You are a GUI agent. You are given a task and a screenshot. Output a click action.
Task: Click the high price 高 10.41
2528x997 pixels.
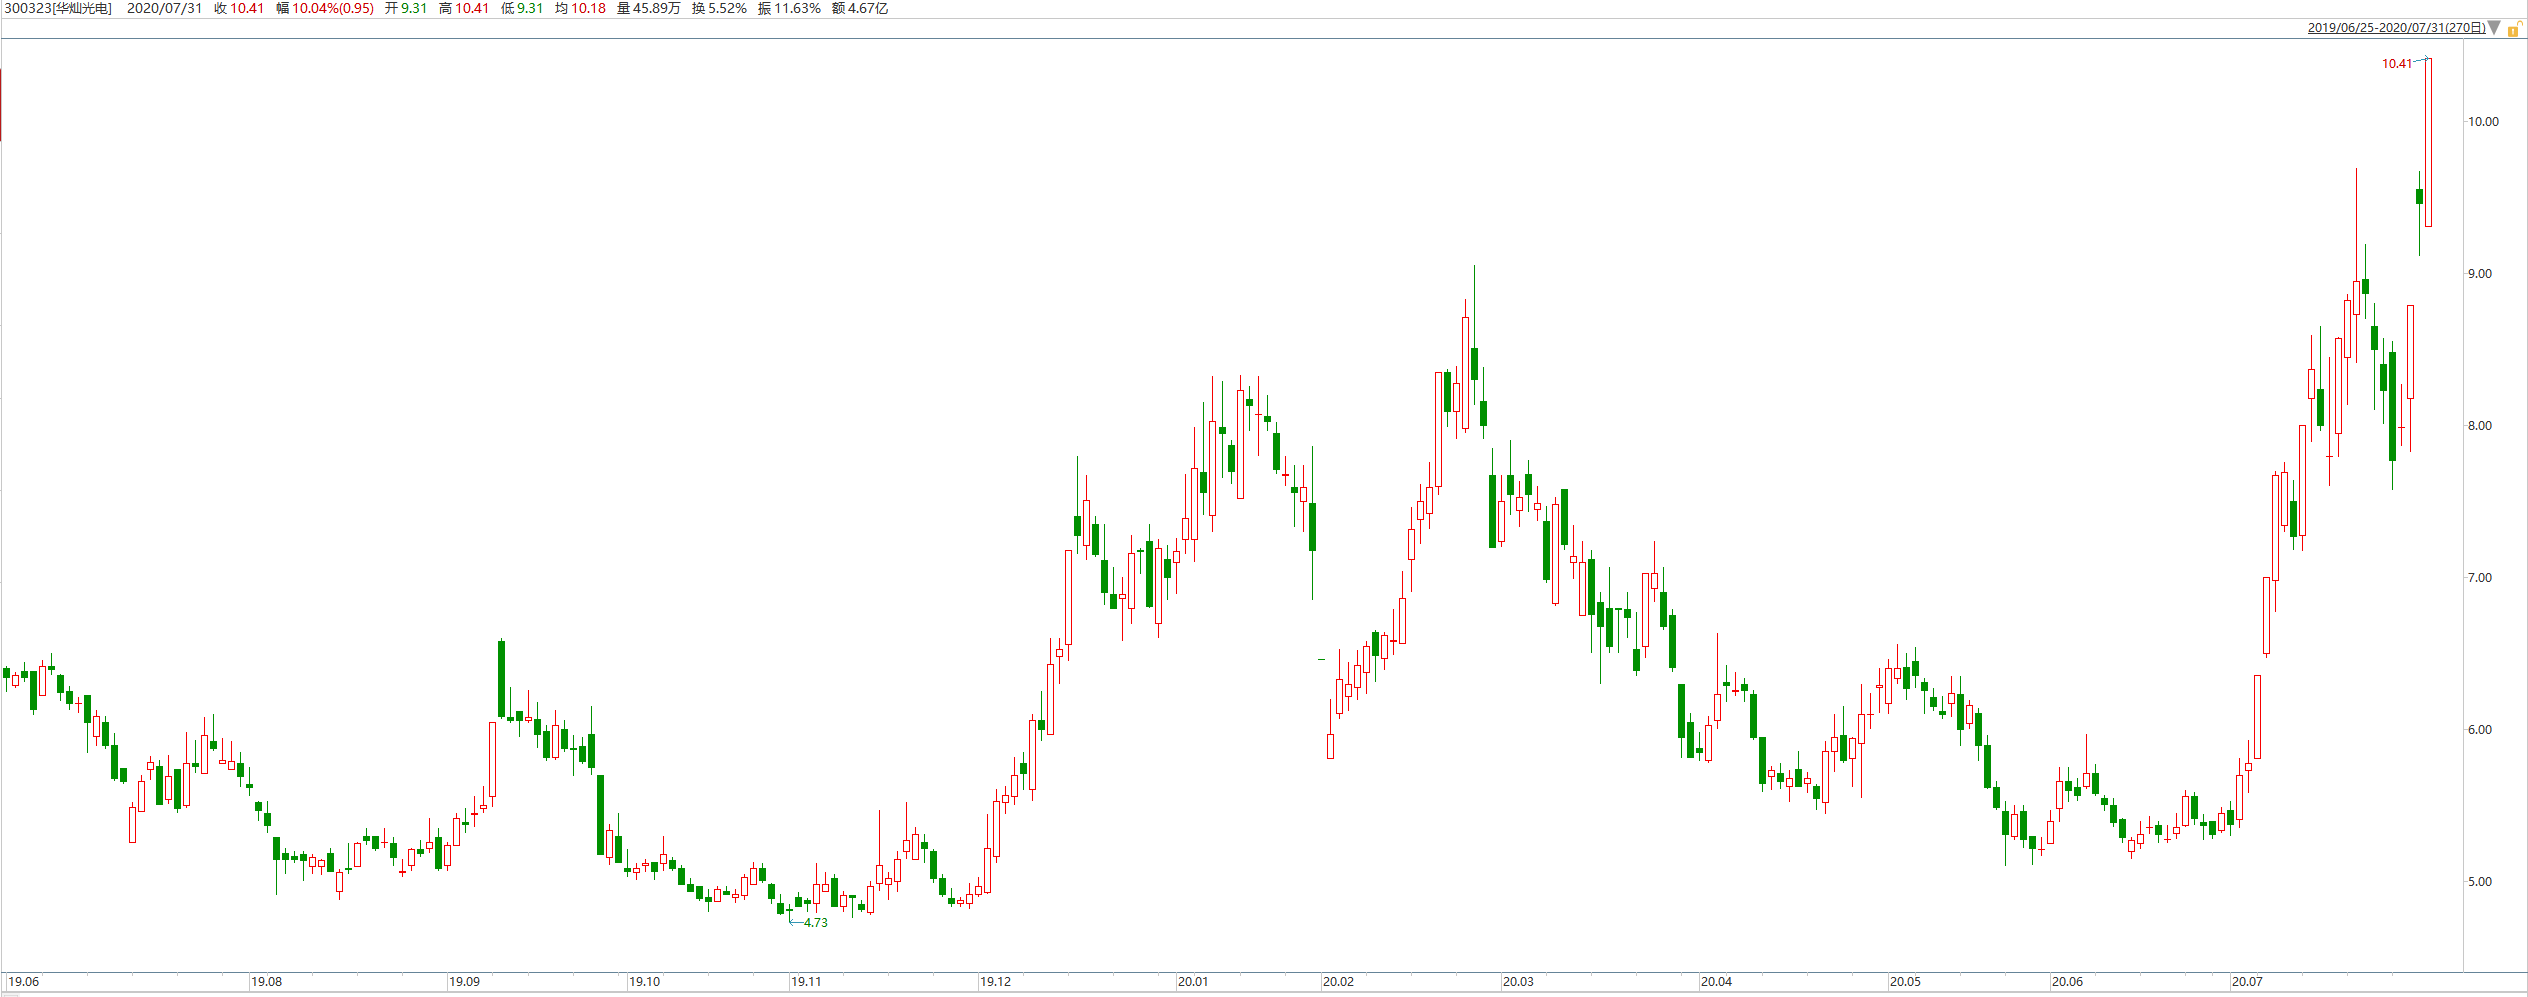coord(464,8)
